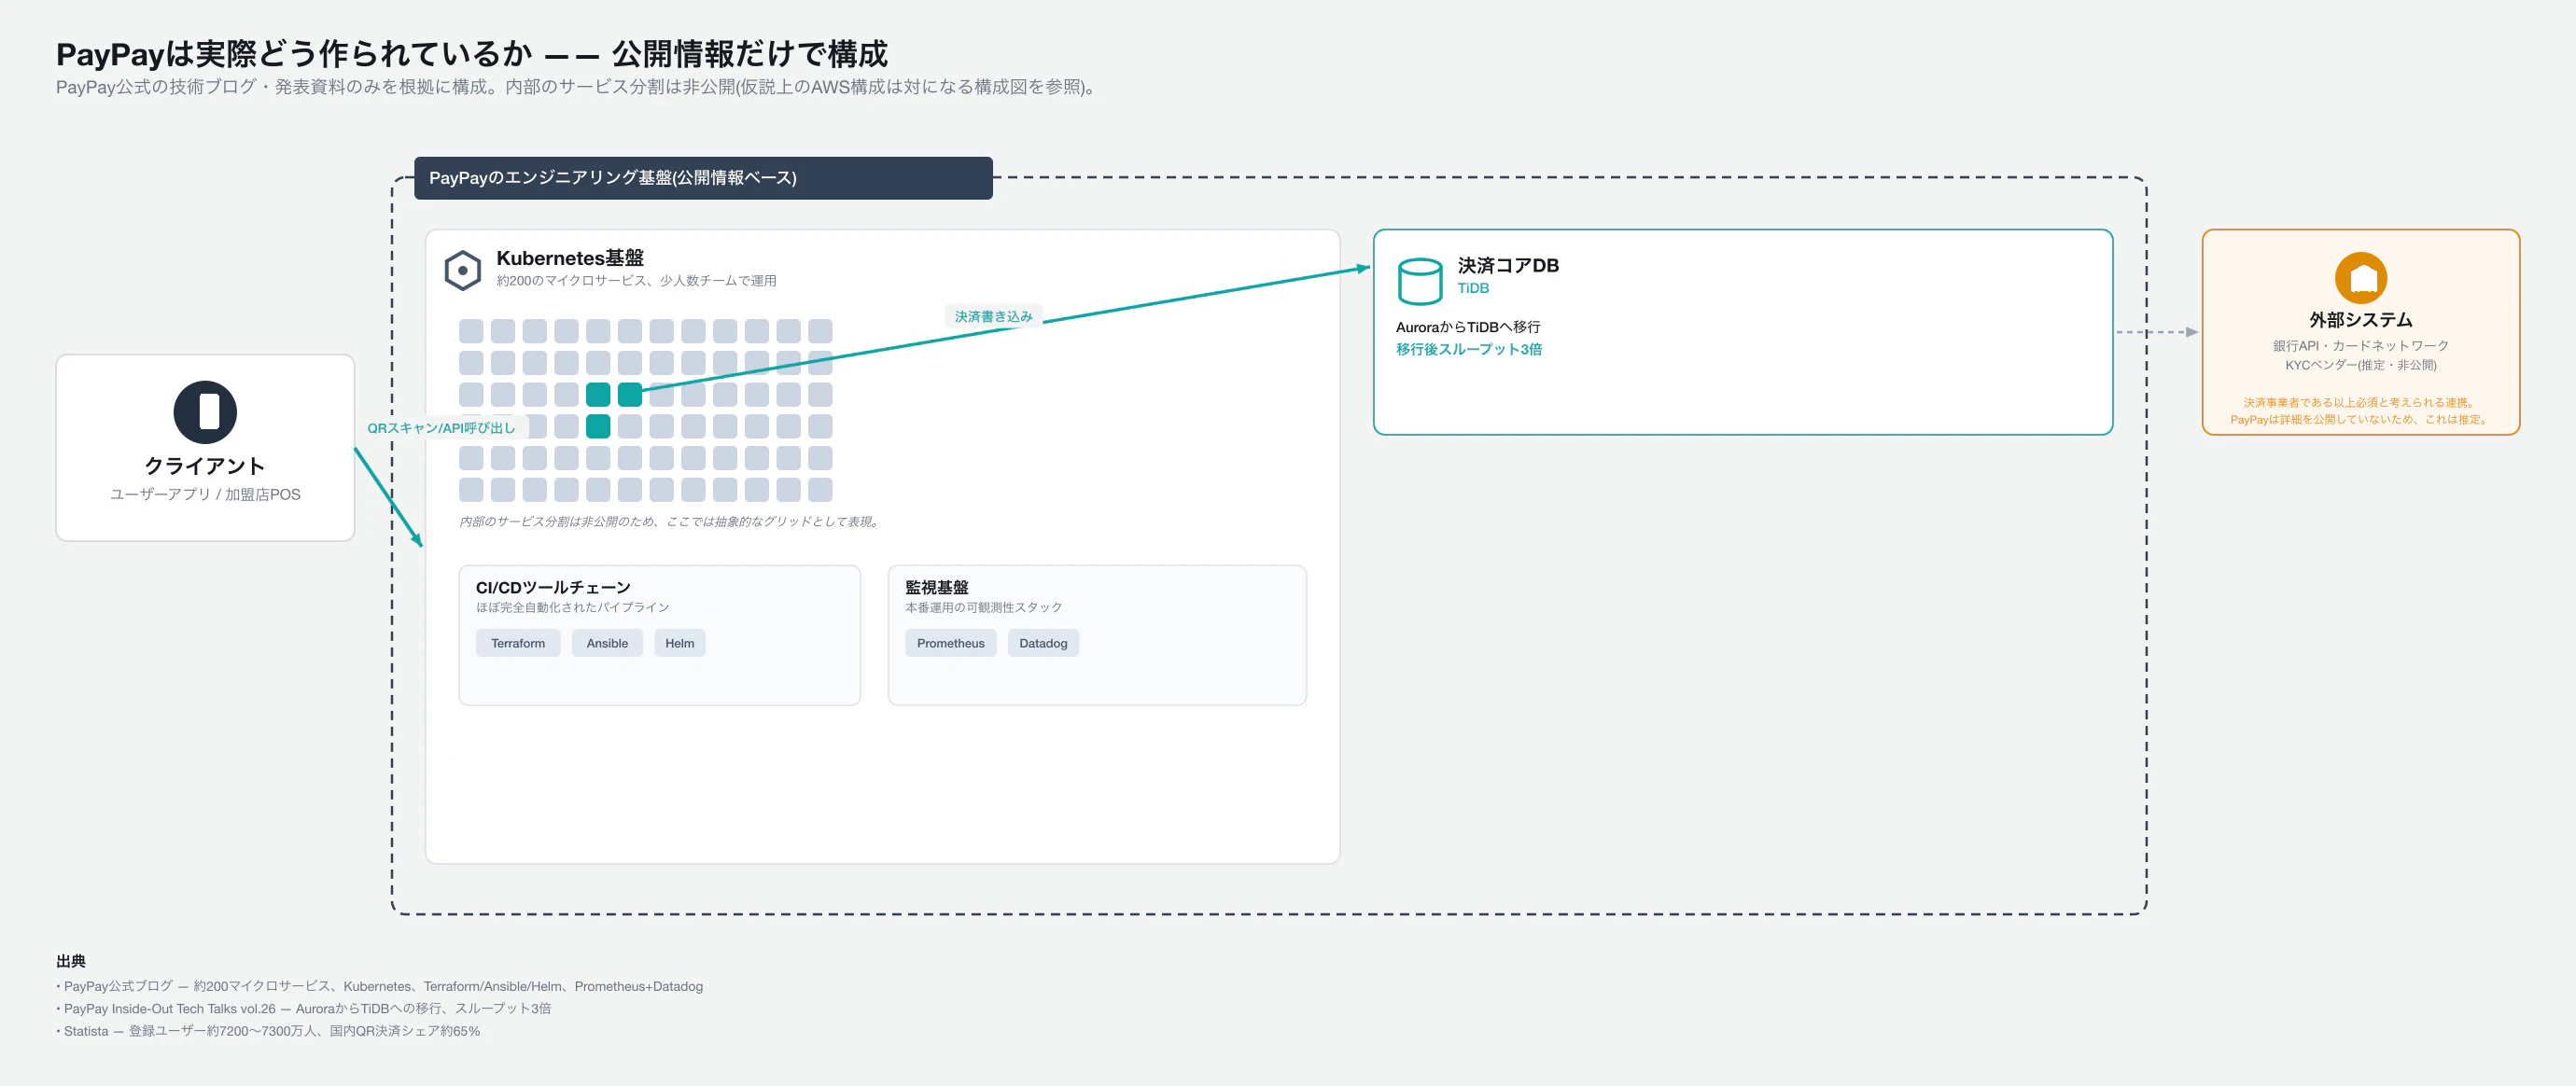Viewport: 2576px width, 1086px height.
Task: Select the Prometheus tag
Action: (x=950, y=643)
